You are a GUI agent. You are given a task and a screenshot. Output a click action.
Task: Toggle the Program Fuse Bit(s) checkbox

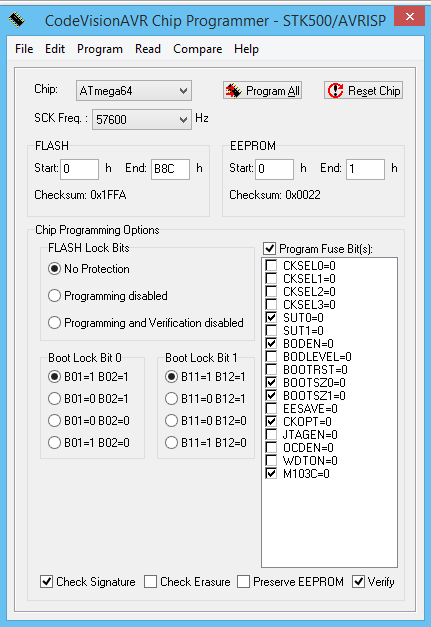click(x=269, y=249)
